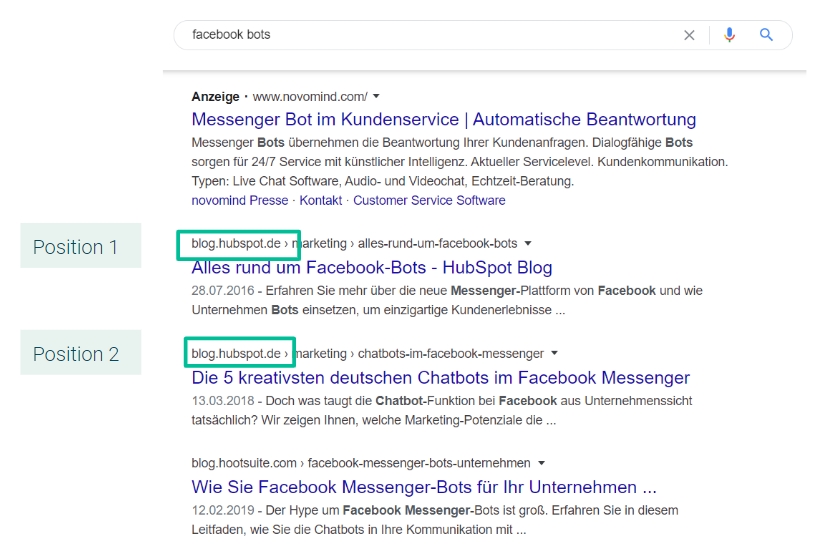Open the ad 'Messenger Bot im Kundenservice' title

(444, 119)
